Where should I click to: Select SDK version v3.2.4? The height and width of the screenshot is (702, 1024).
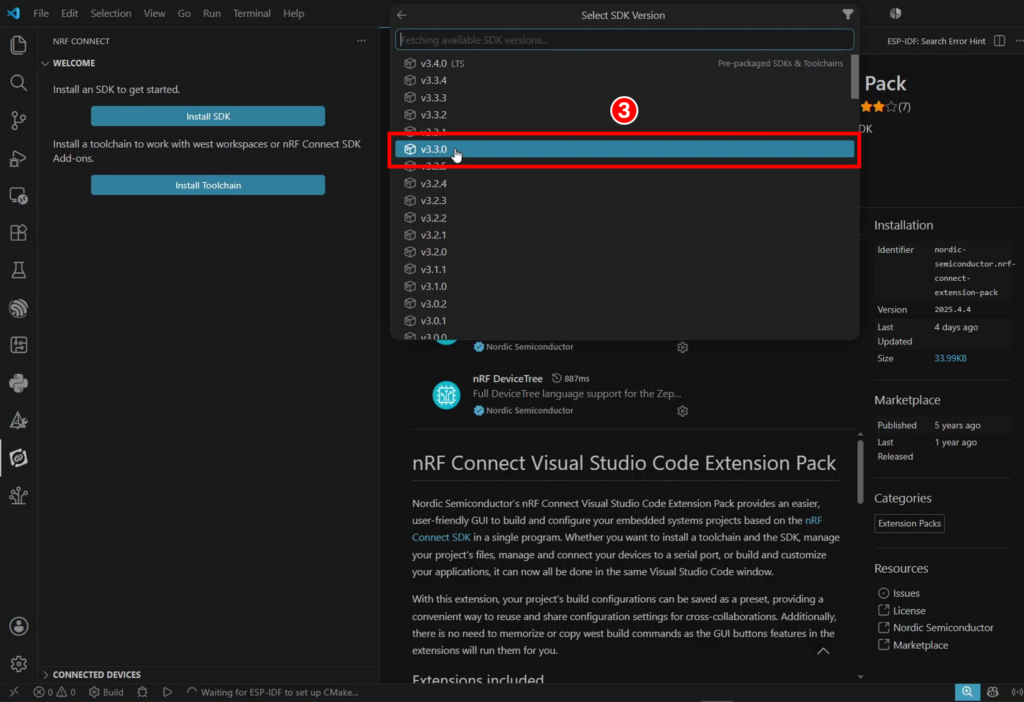coord(624,183)
